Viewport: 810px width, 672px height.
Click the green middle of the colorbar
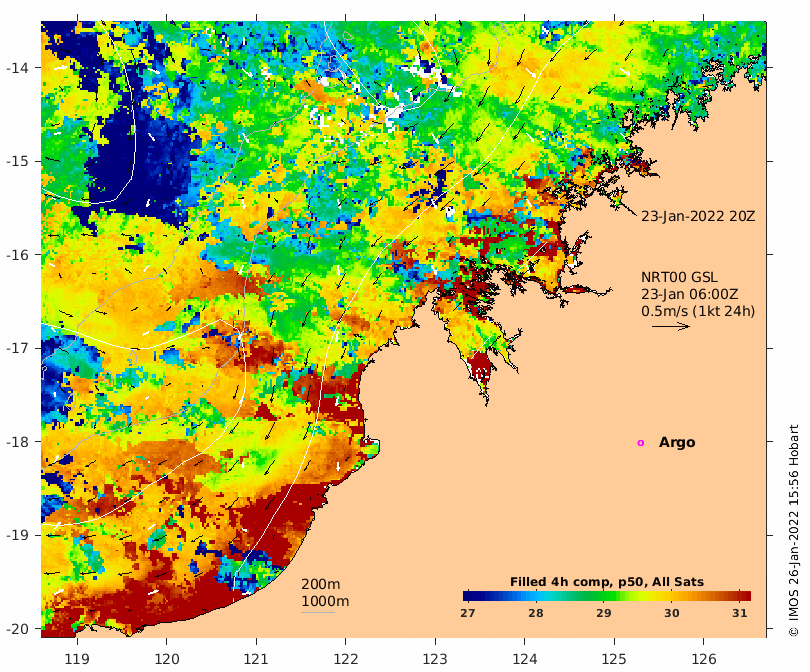(x=606, y=596)
